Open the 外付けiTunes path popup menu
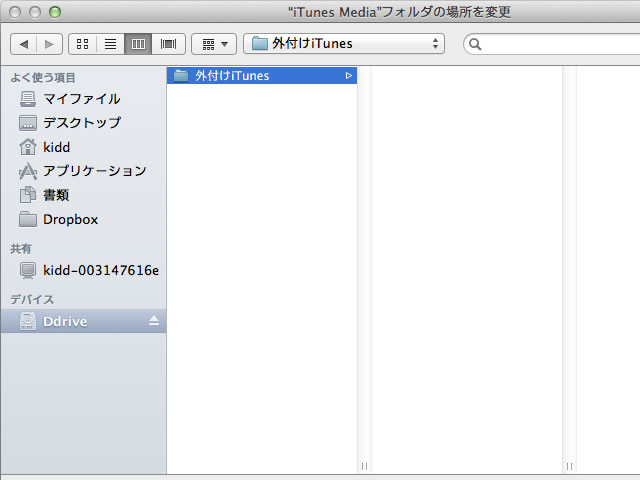This screenshot has width=640, height=480. click(344, 44)
